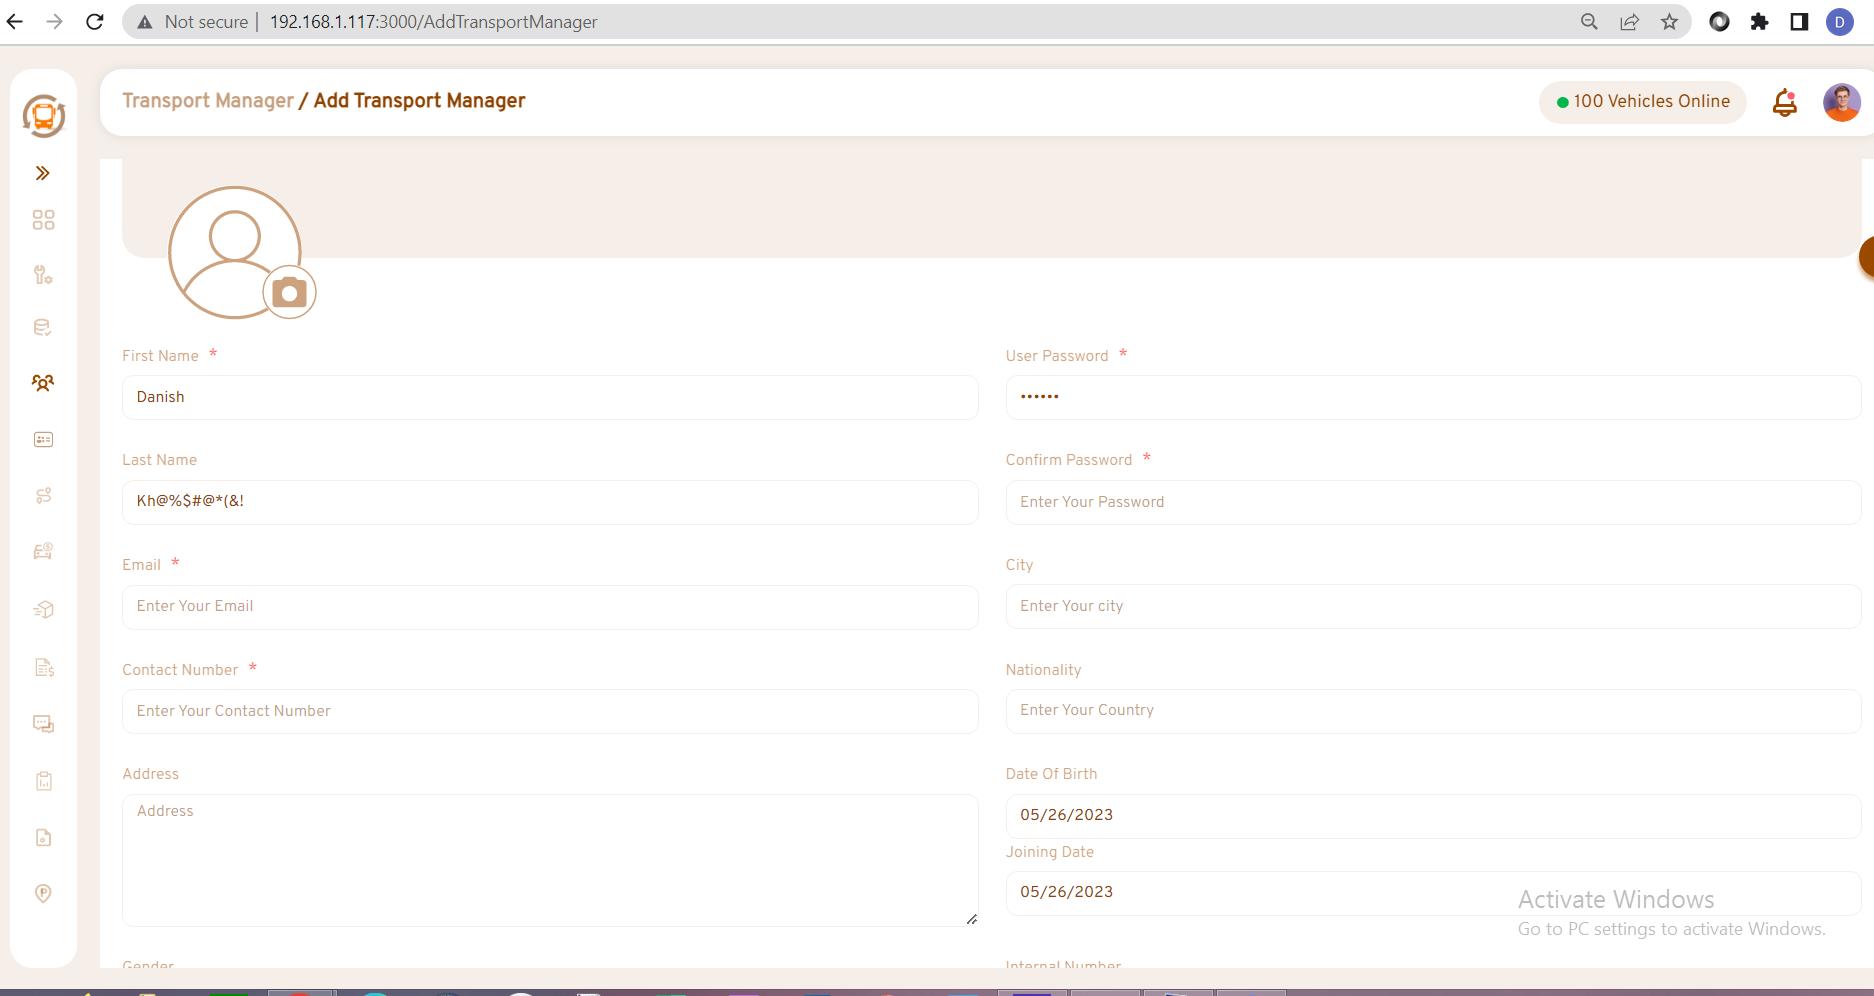Focus the Confirm Password field

coord(1432,502)
